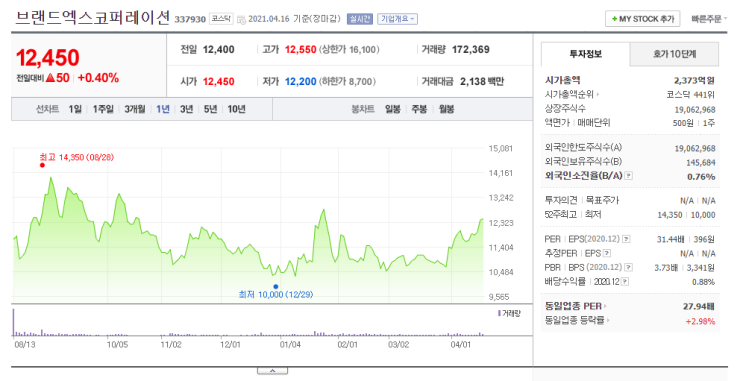Select the 1년 line chart period
The height and width of the screenshot is (381, 743).
(163, 109)
